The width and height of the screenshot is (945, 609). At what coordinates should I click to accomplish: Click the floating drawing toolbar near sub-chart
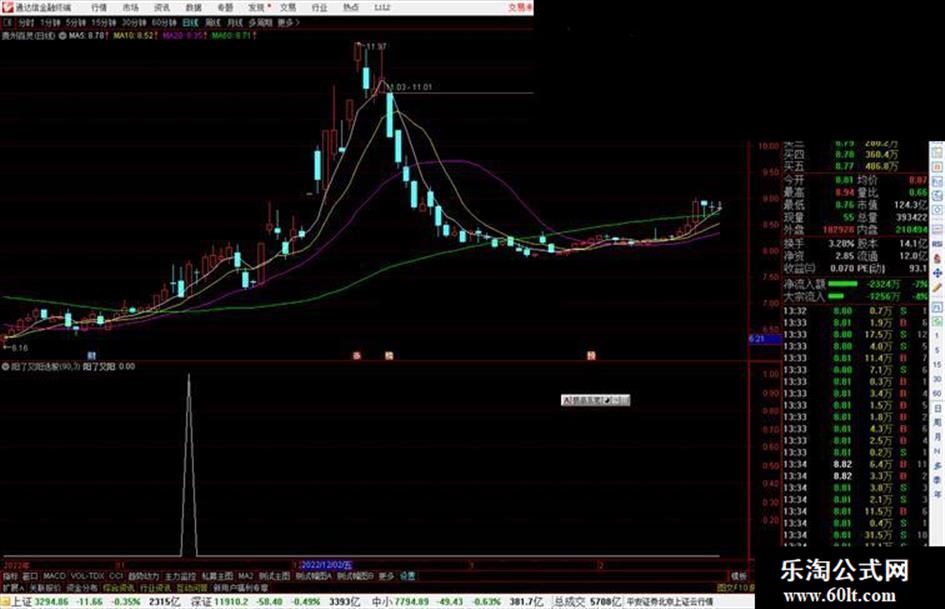coord(595,400)
